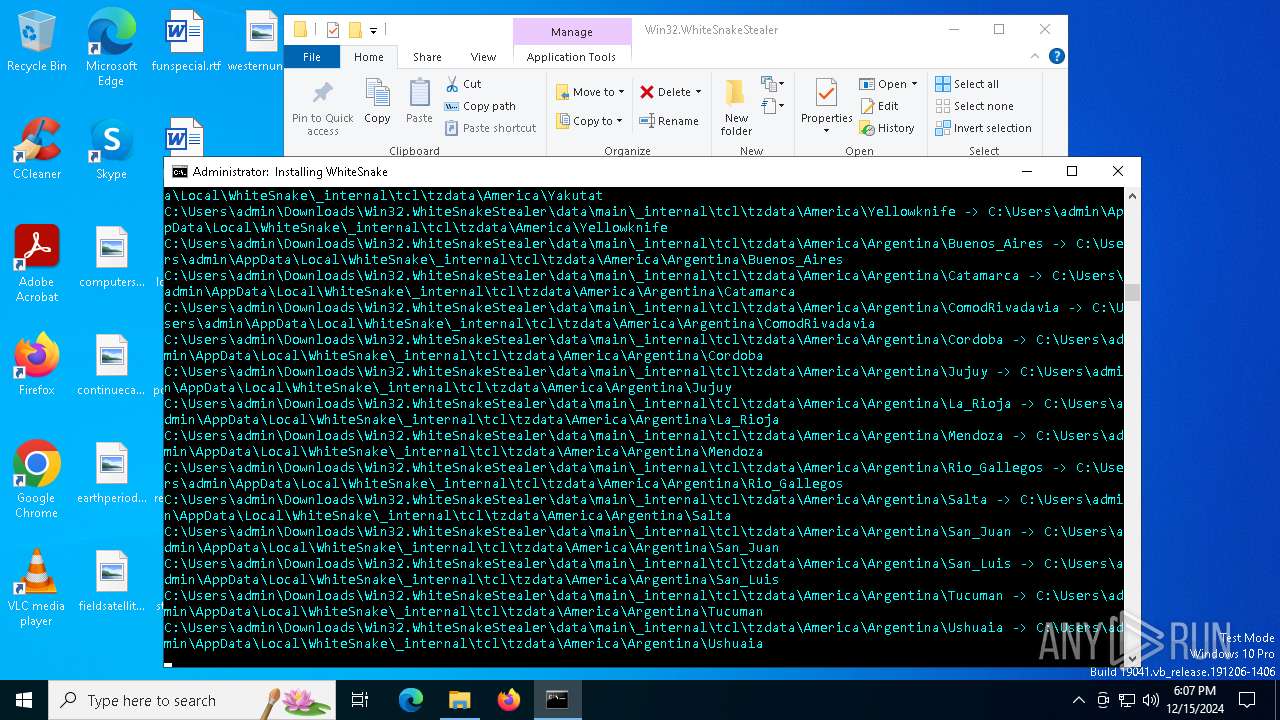Click Copy path in Clipboard group
Image resolution: width=1280 pixels, height=720 pixels.
coord(480,106)
